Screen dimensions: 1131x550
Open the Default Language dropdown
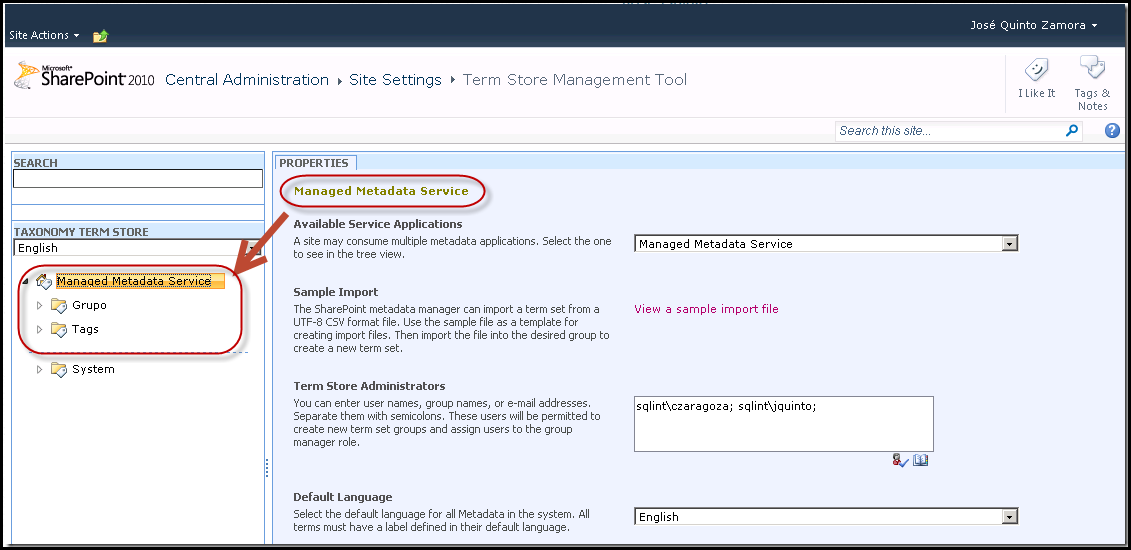click(826, 517)
